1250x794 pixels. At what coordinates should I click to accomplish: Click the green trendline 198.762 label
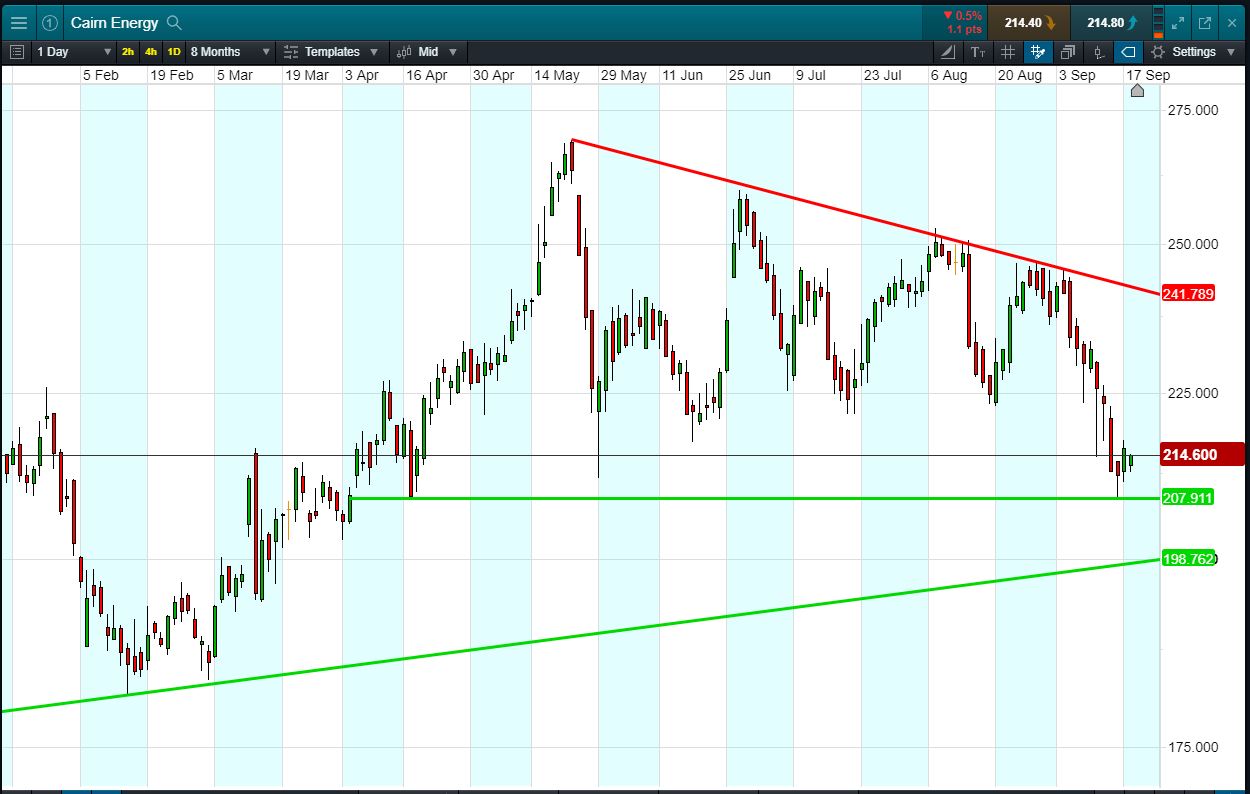click(1188, 558)
